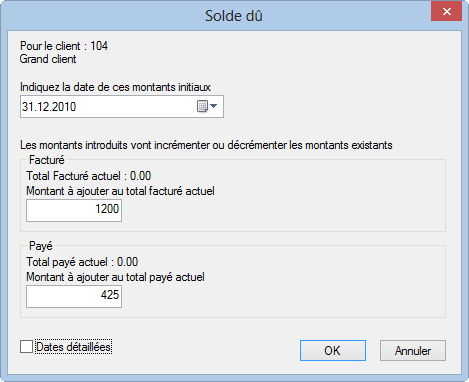Image resolution: width=469 pixels, height=382 pixels.
Task: Open the calendar icon in the date field
Action: pyautogui.click(x=202, y=106)
